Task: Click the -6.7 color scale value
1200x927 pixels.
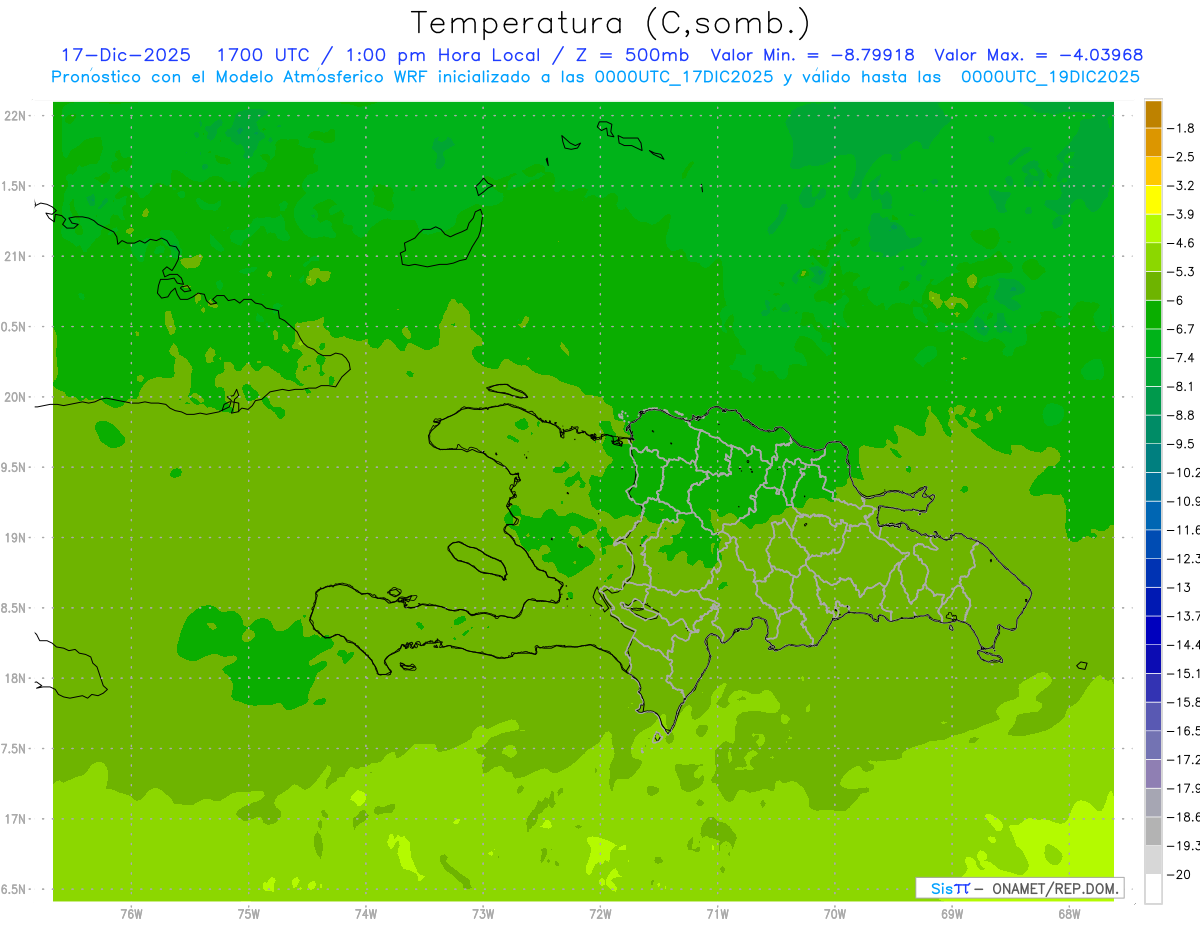Action: pyautogui.click(x=1181, y=329)
